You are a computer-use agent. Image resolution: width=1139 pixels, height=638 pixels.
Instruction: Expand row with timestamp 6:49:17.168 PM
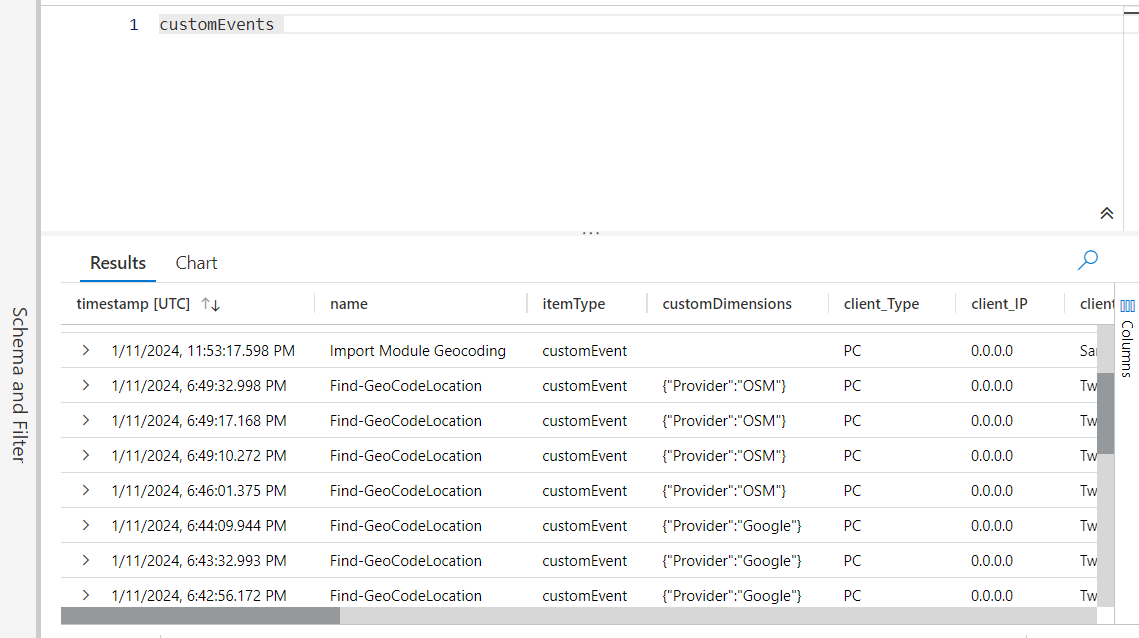[x=86, y=420]
